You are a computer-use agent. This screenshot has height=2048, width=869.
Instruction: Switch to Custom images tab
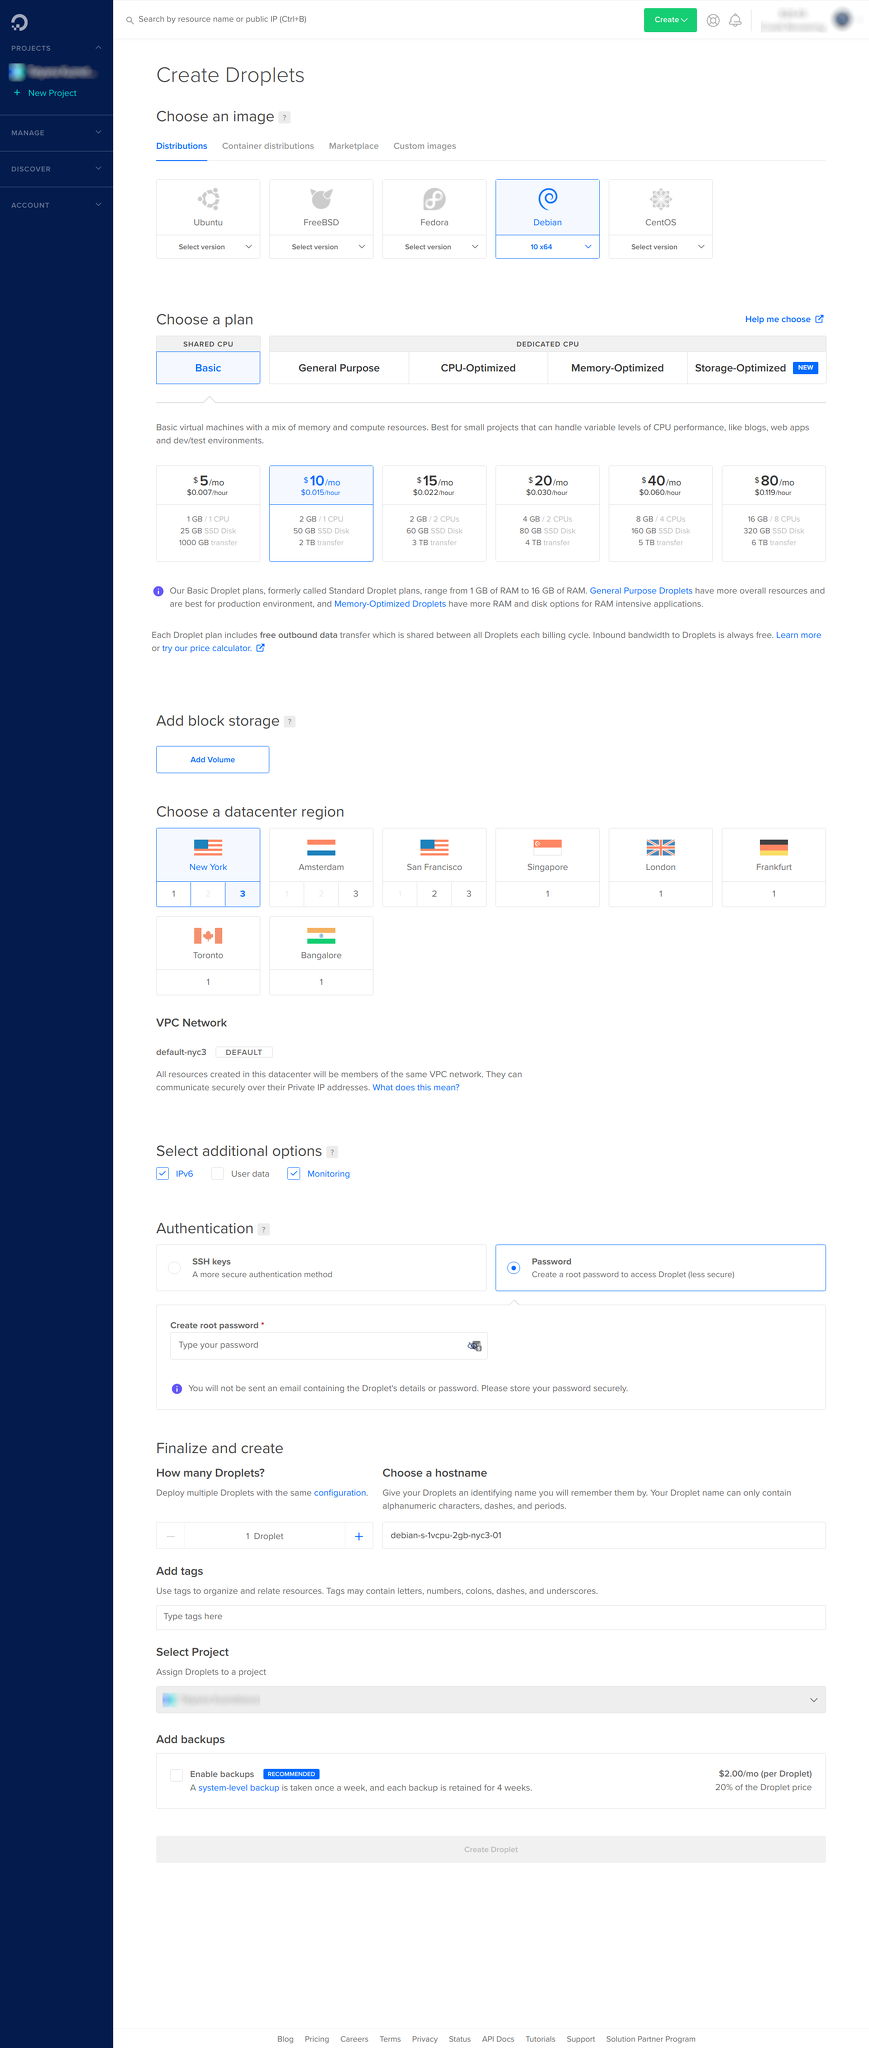pos(425,146)
